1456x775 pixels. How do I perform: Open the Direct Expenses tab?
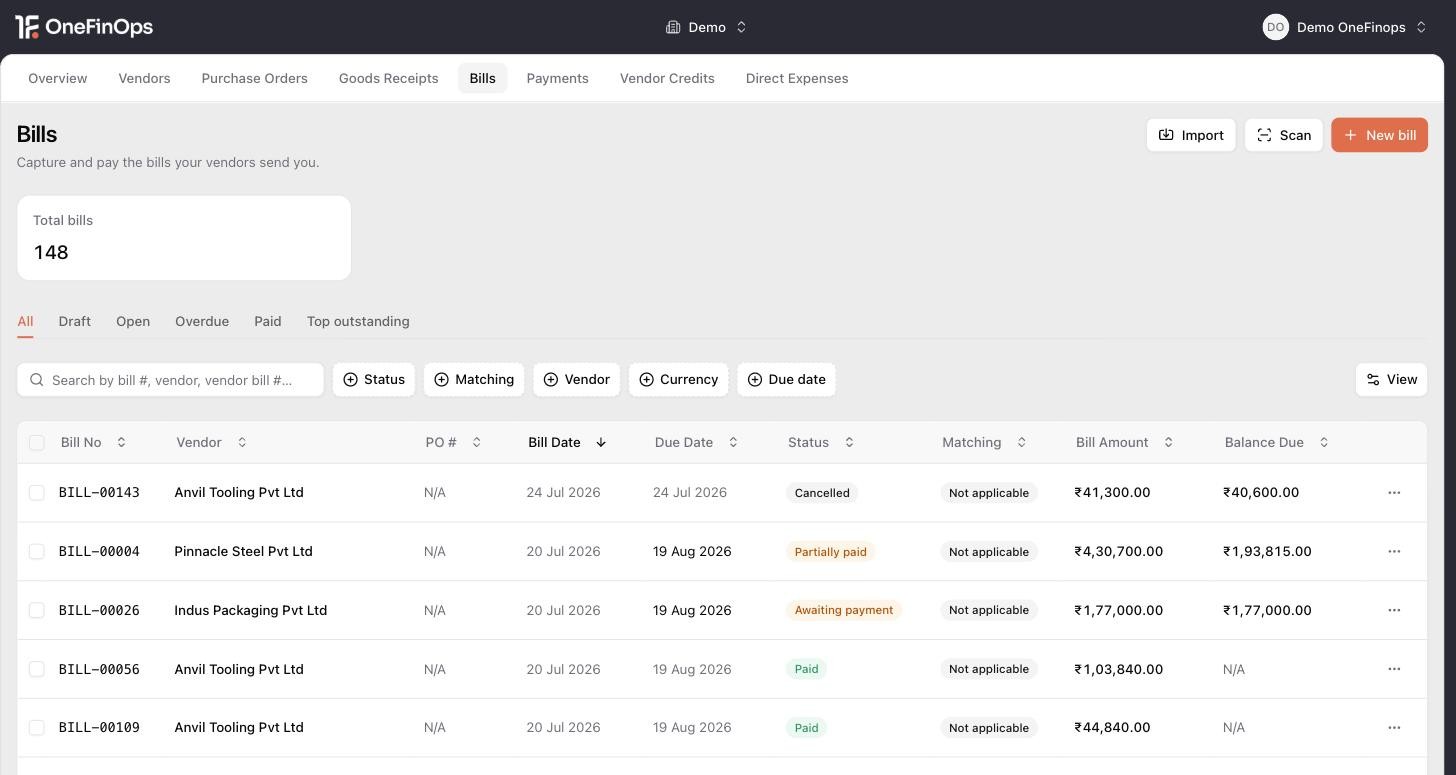[797, 78]
